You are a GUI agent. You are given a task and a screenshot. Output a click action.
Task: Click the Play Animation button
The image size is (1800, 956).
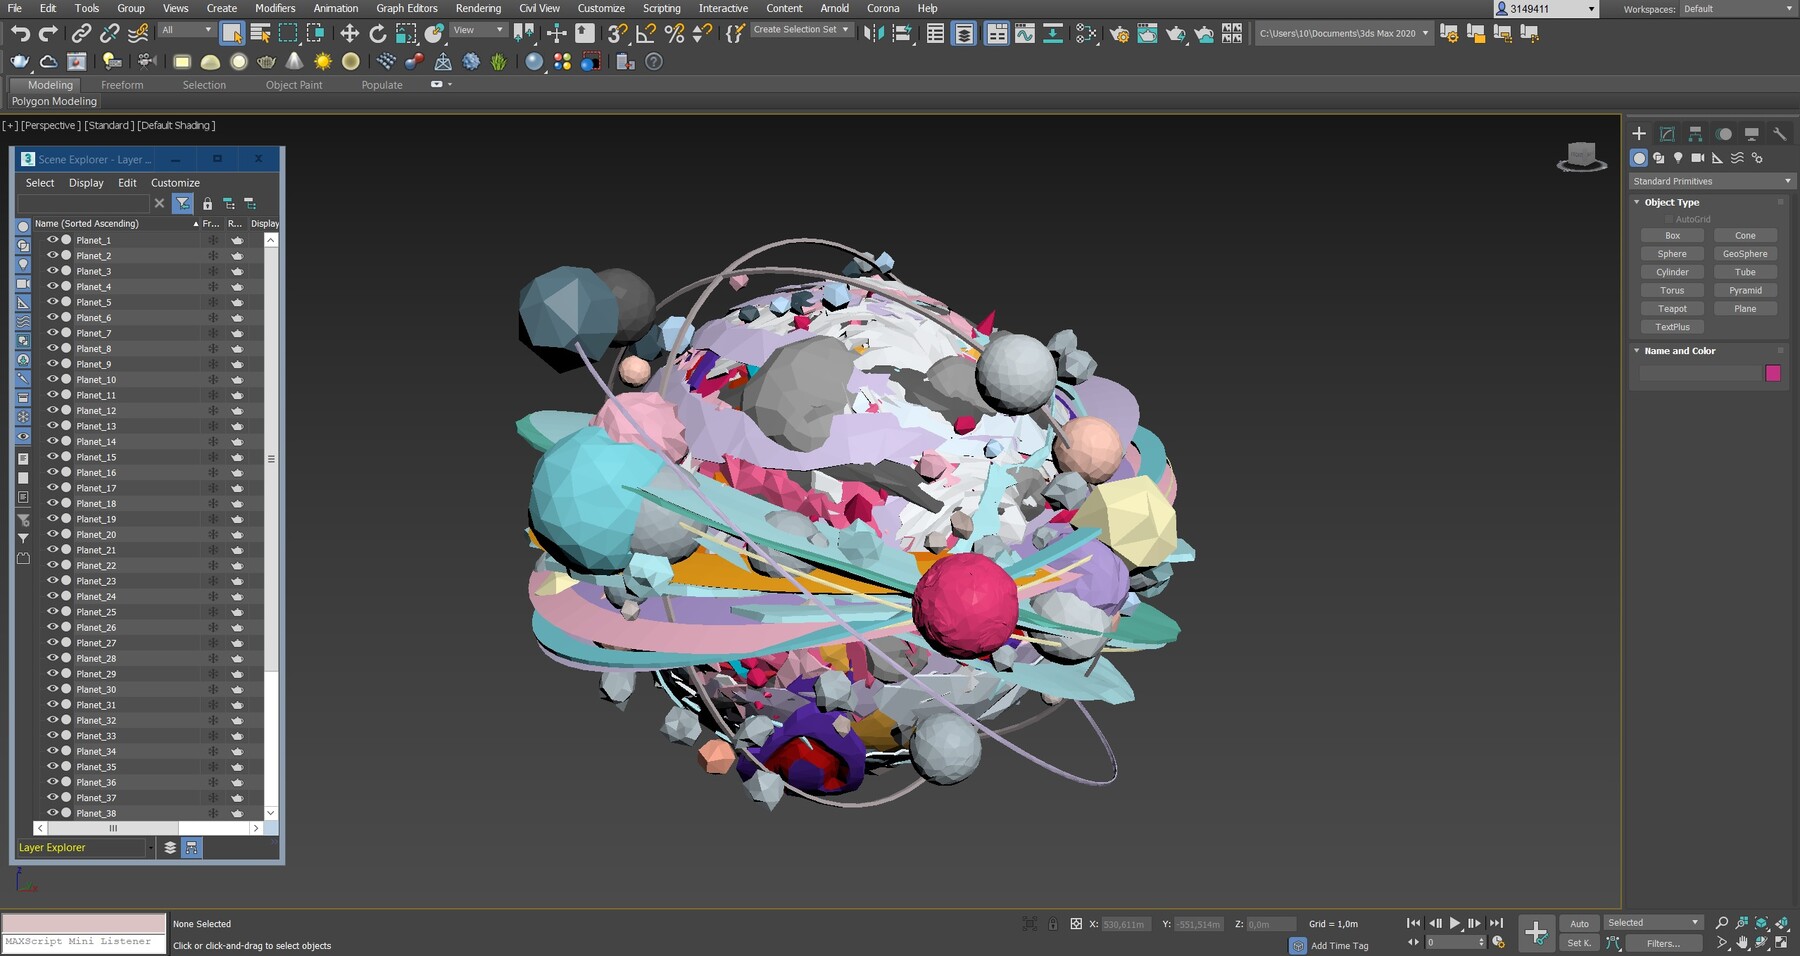point(1455,923)
